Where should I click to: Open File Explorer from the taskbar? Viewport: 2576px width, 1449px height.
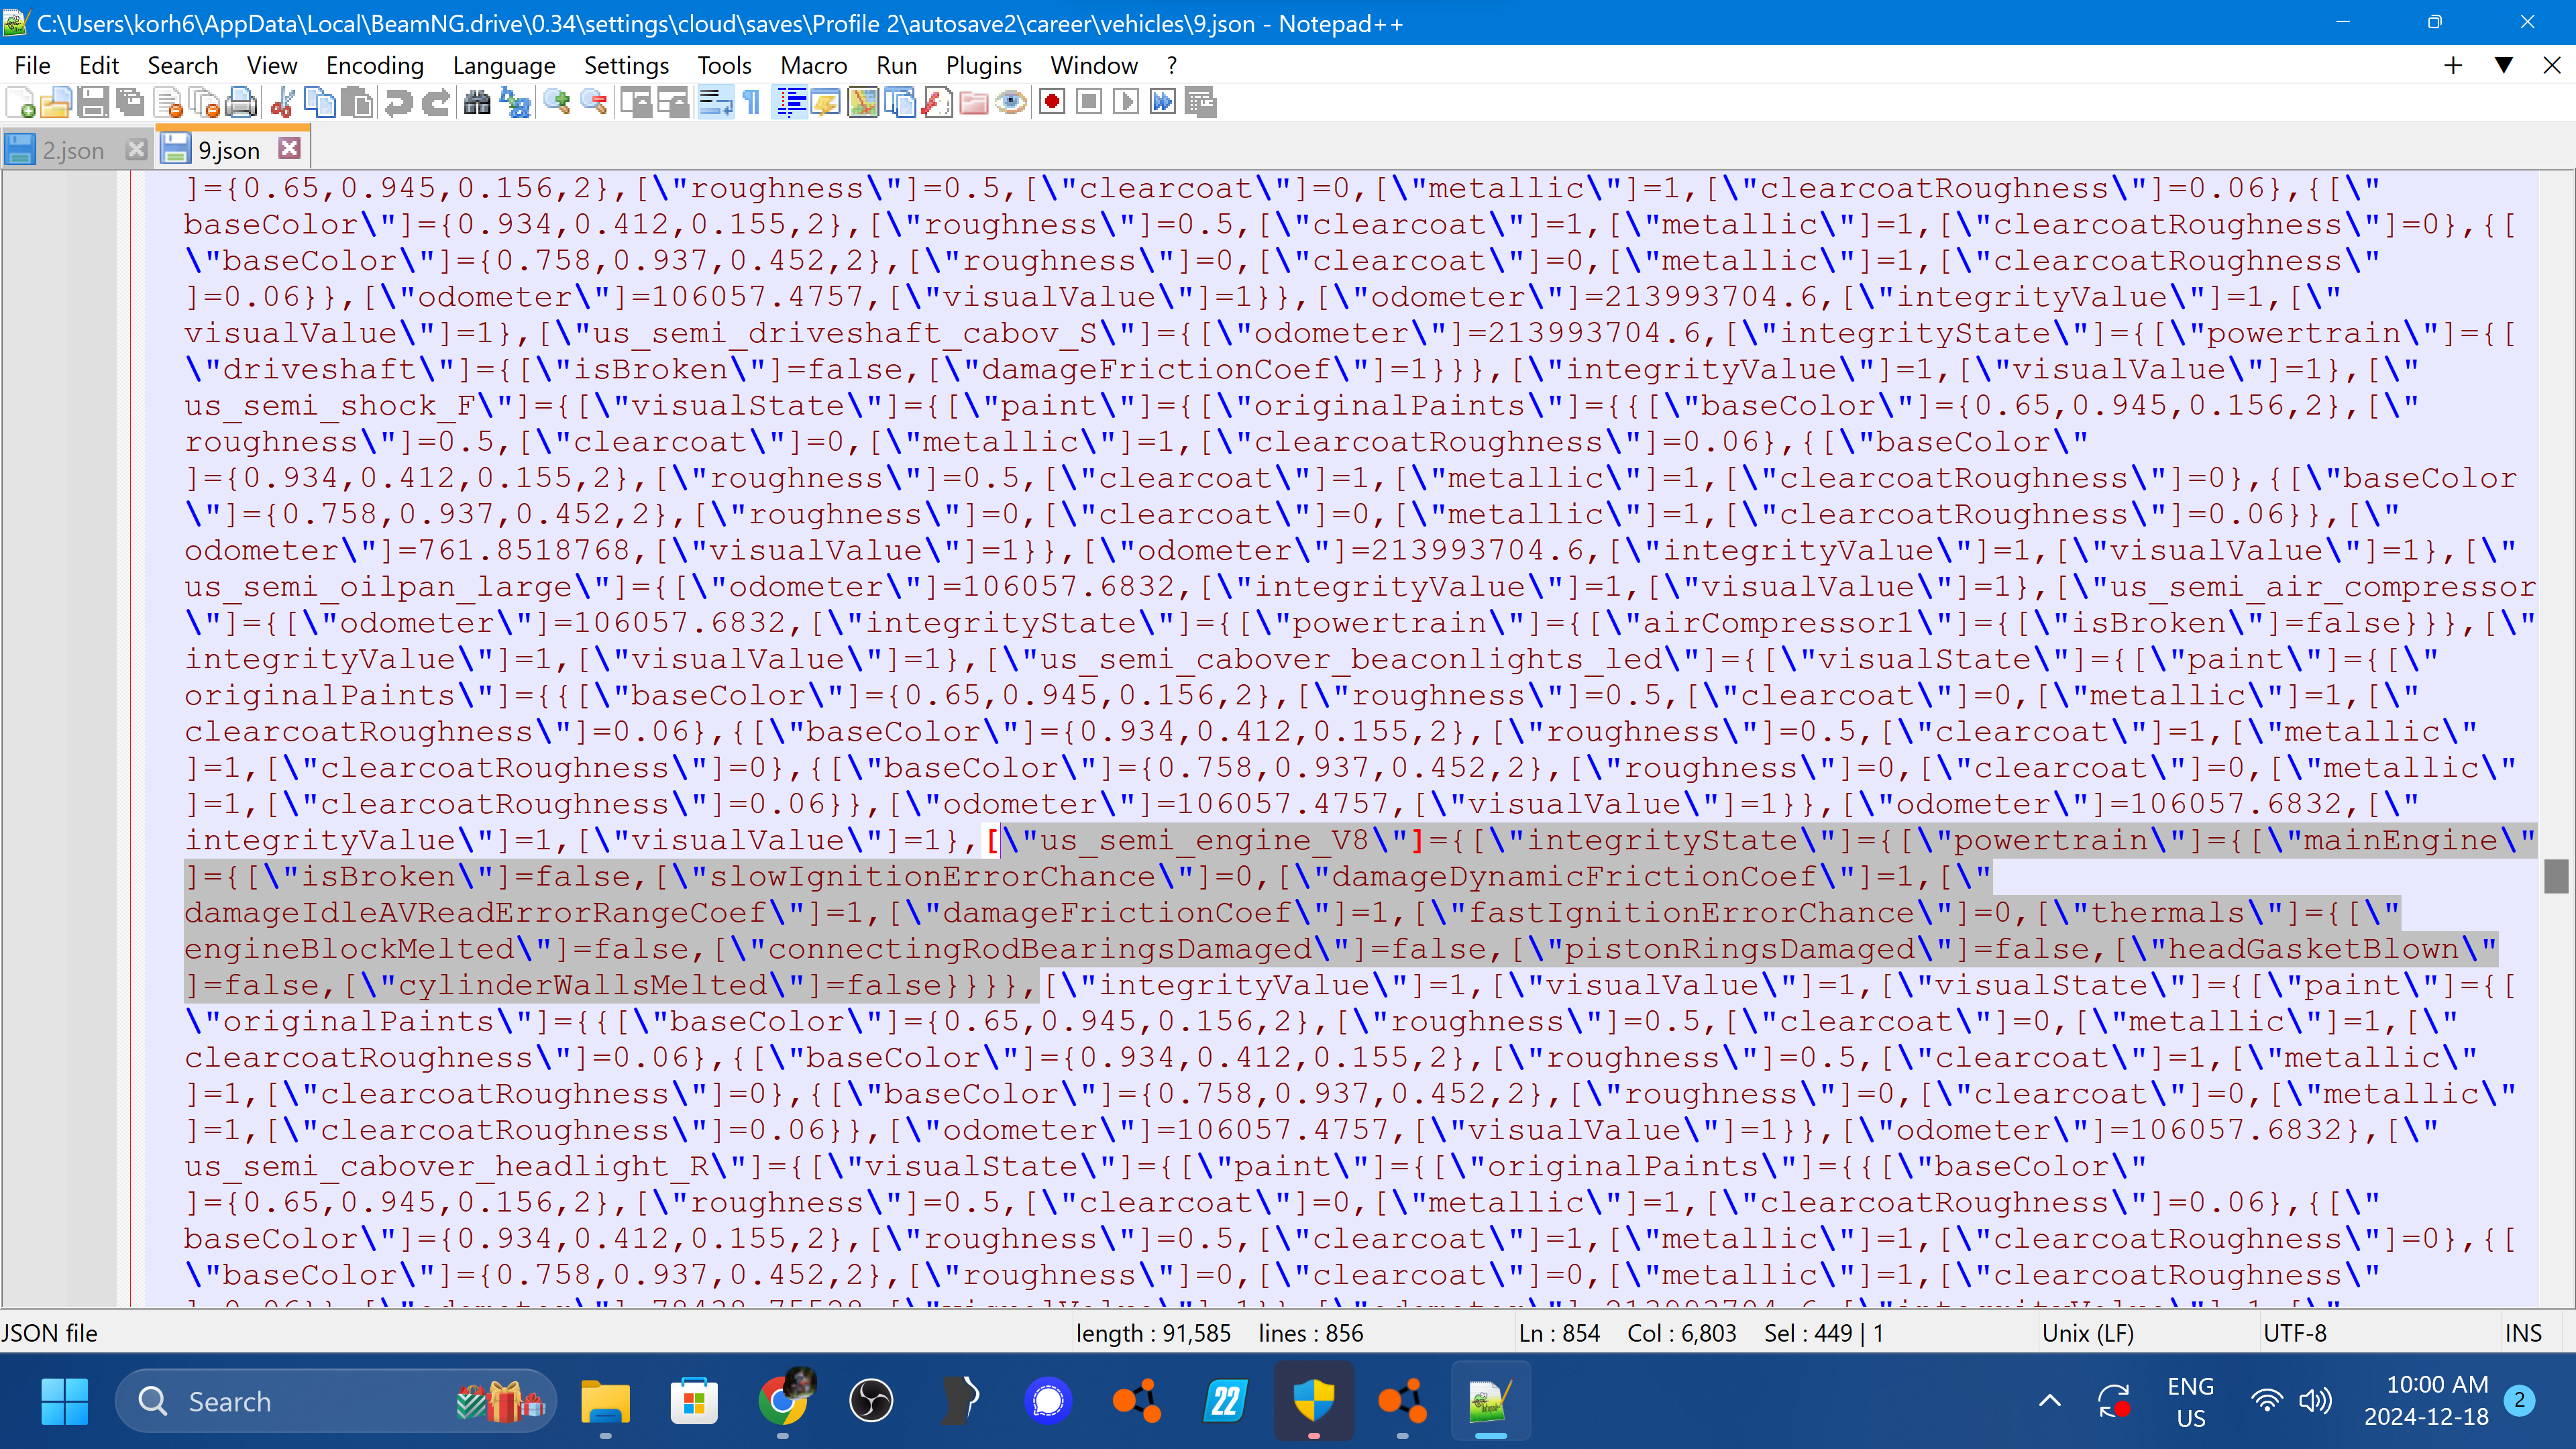pyautogui.click(x=605, y=1401)
